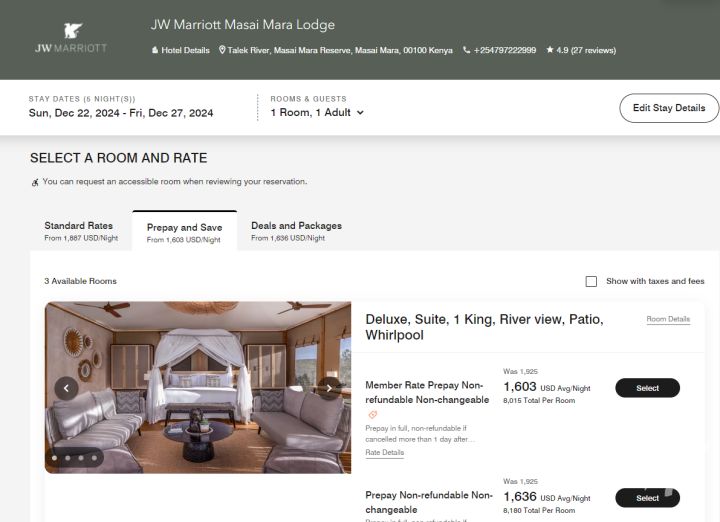Click the hotel building icon beside Hotel Details

point(155,50)
